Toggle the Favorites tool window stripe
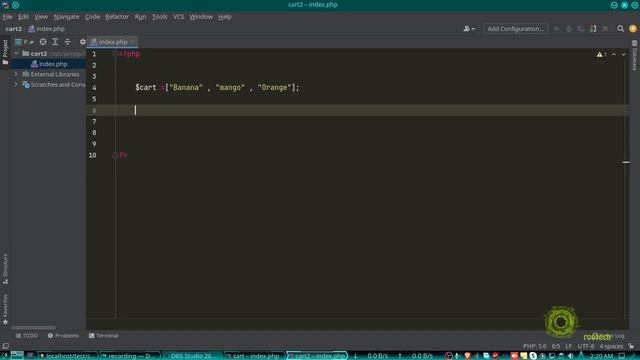640x360 pixels. [x=5, y=309]
